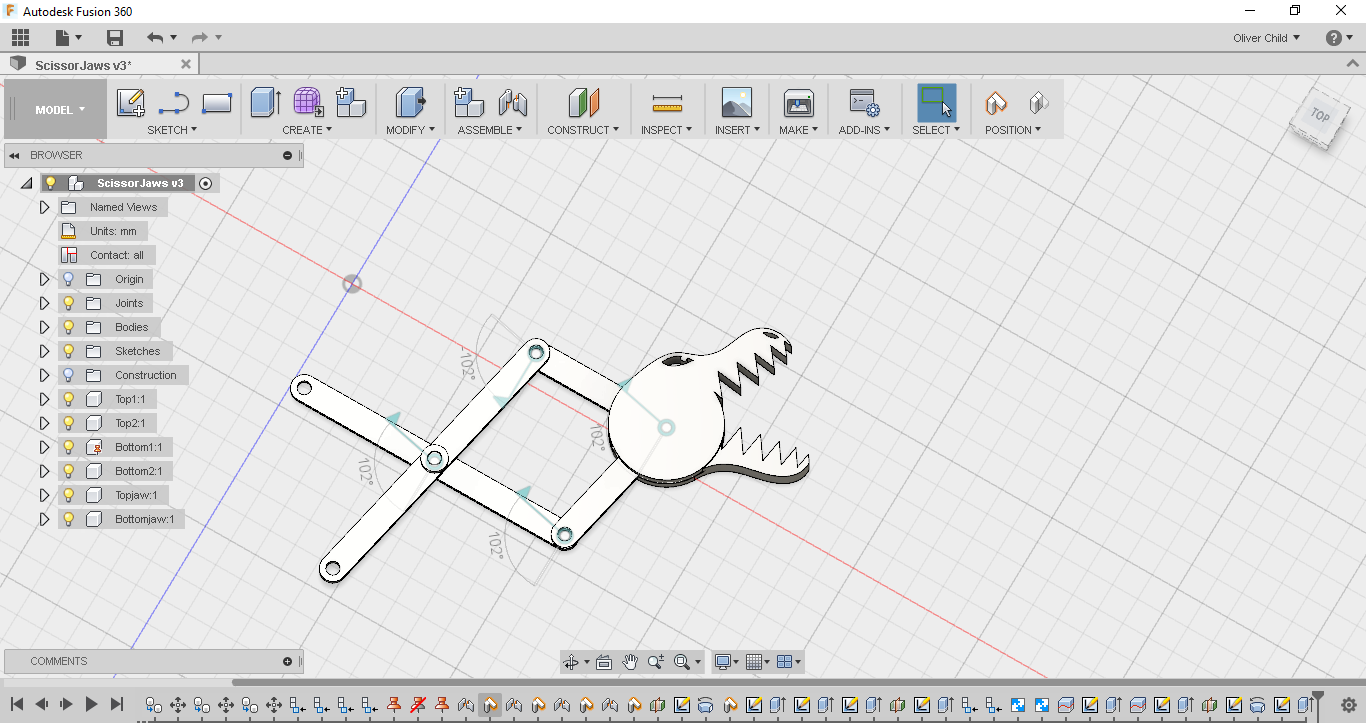Open the Grid and Snaps settings
1366x723 pixels.
coord(757,662)
